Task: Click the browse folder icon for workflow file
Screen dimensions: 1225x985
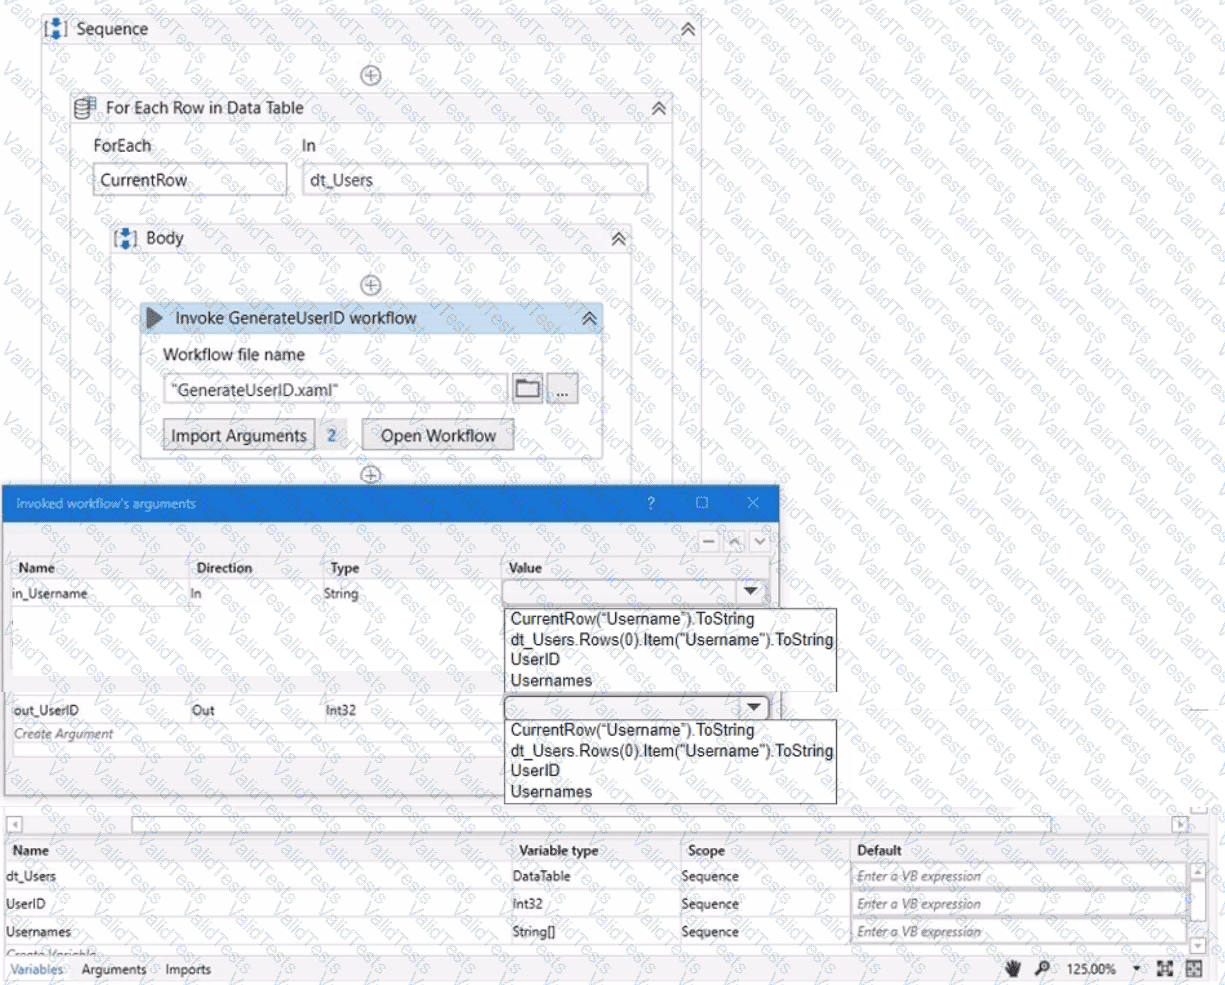Action: [x=528, y=389]
